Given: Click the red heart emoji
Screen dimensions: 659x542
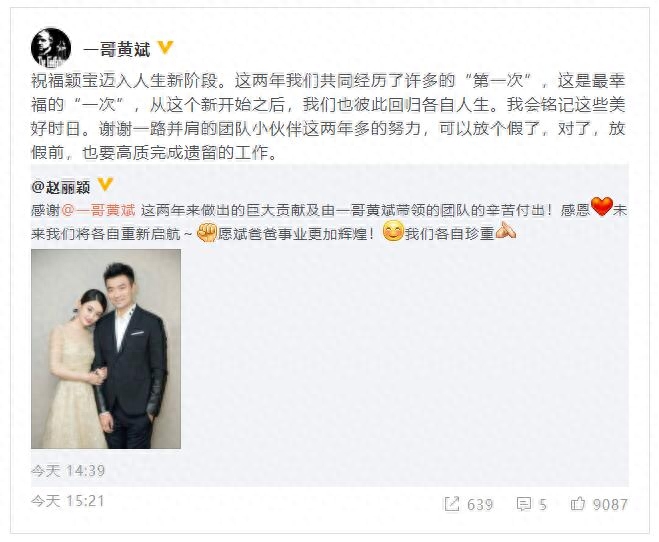Looking at the screenshot, I should (601, 206).
